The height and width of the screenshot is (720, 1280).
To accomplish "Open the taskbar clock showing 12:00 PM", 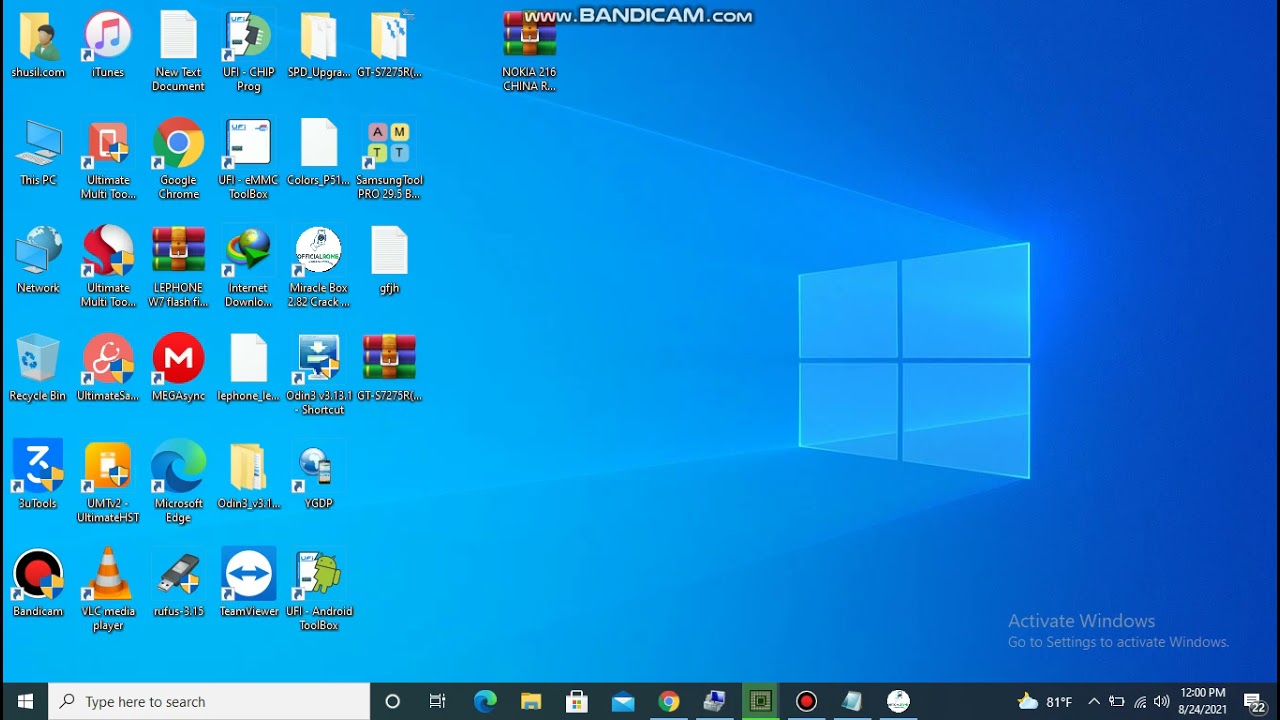I will [x=1202, y=701].
